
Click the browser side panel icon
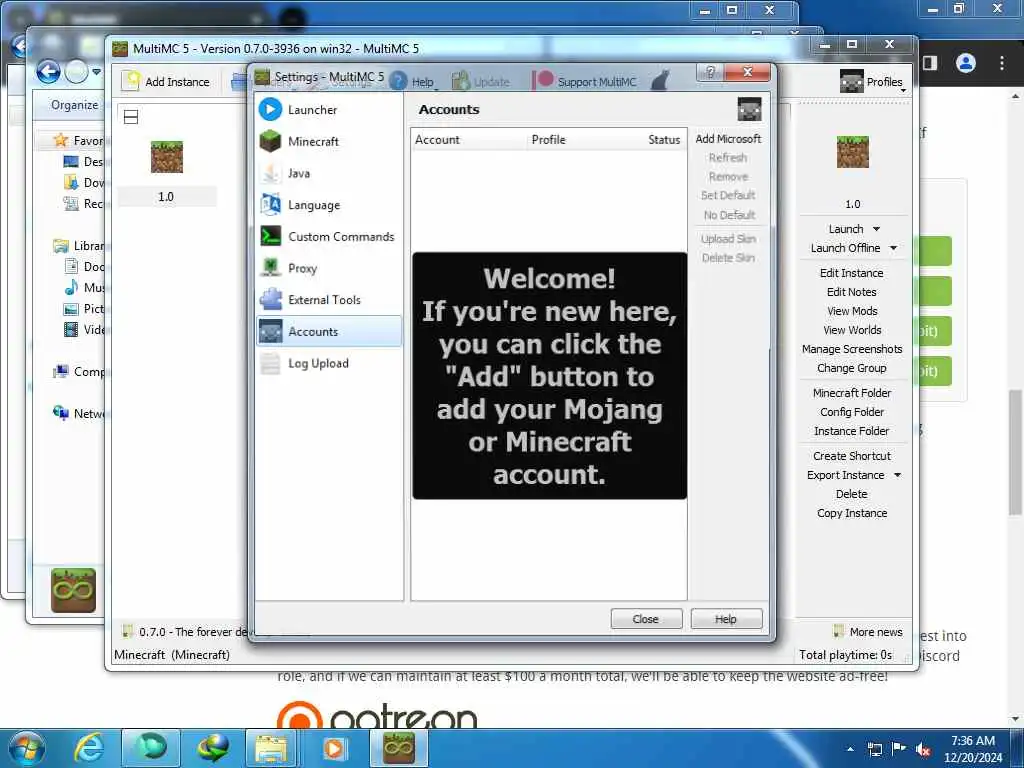tap(930, 63)
